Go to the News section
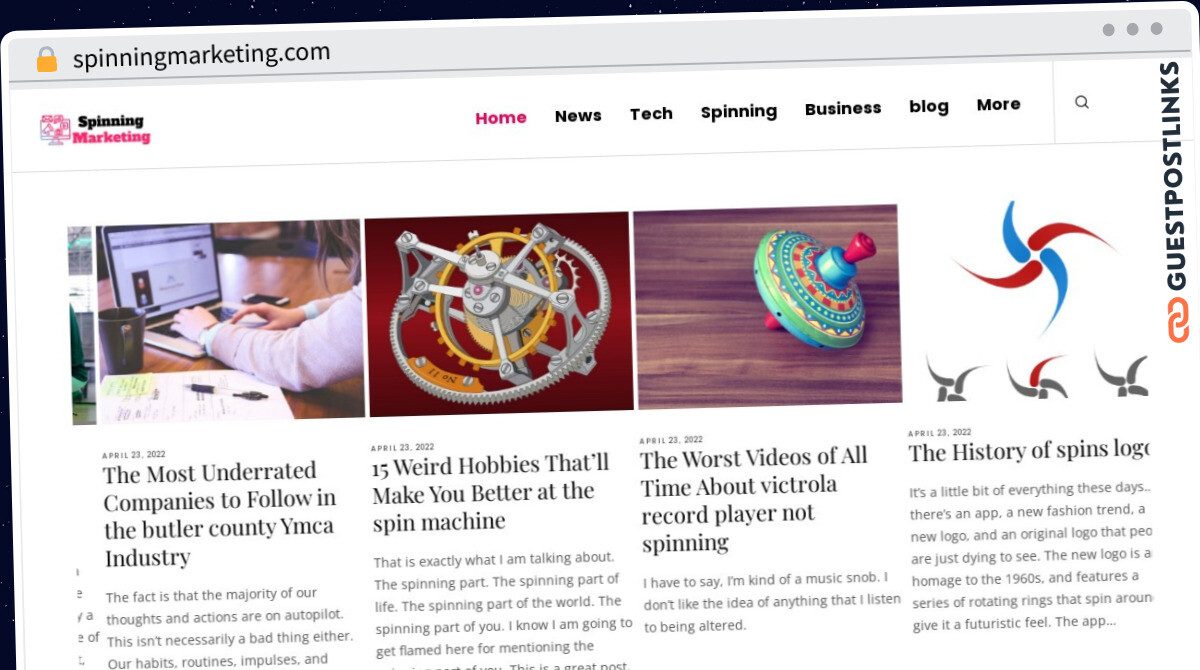 point(578,115)
